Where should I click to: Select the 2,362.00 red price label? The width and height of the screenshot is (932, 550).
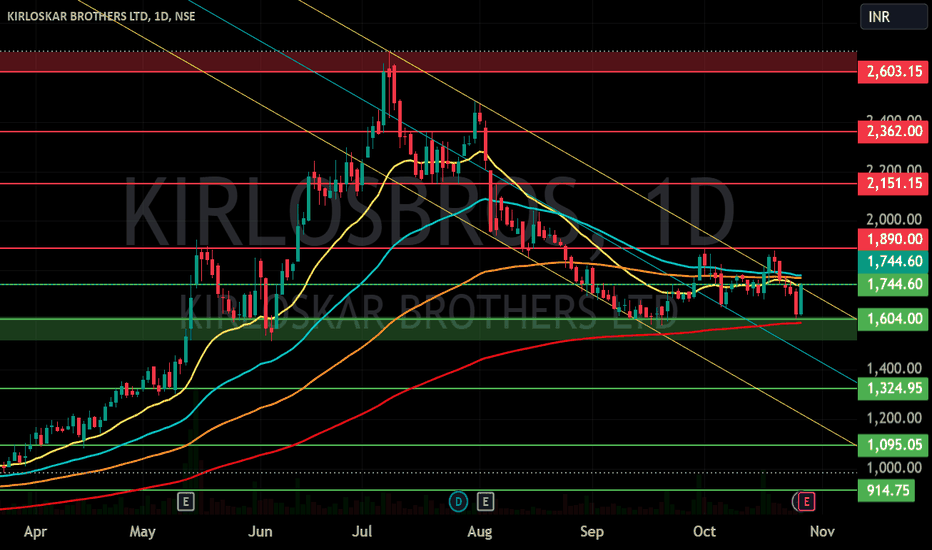pyautogui.click(x=893, y=131)
